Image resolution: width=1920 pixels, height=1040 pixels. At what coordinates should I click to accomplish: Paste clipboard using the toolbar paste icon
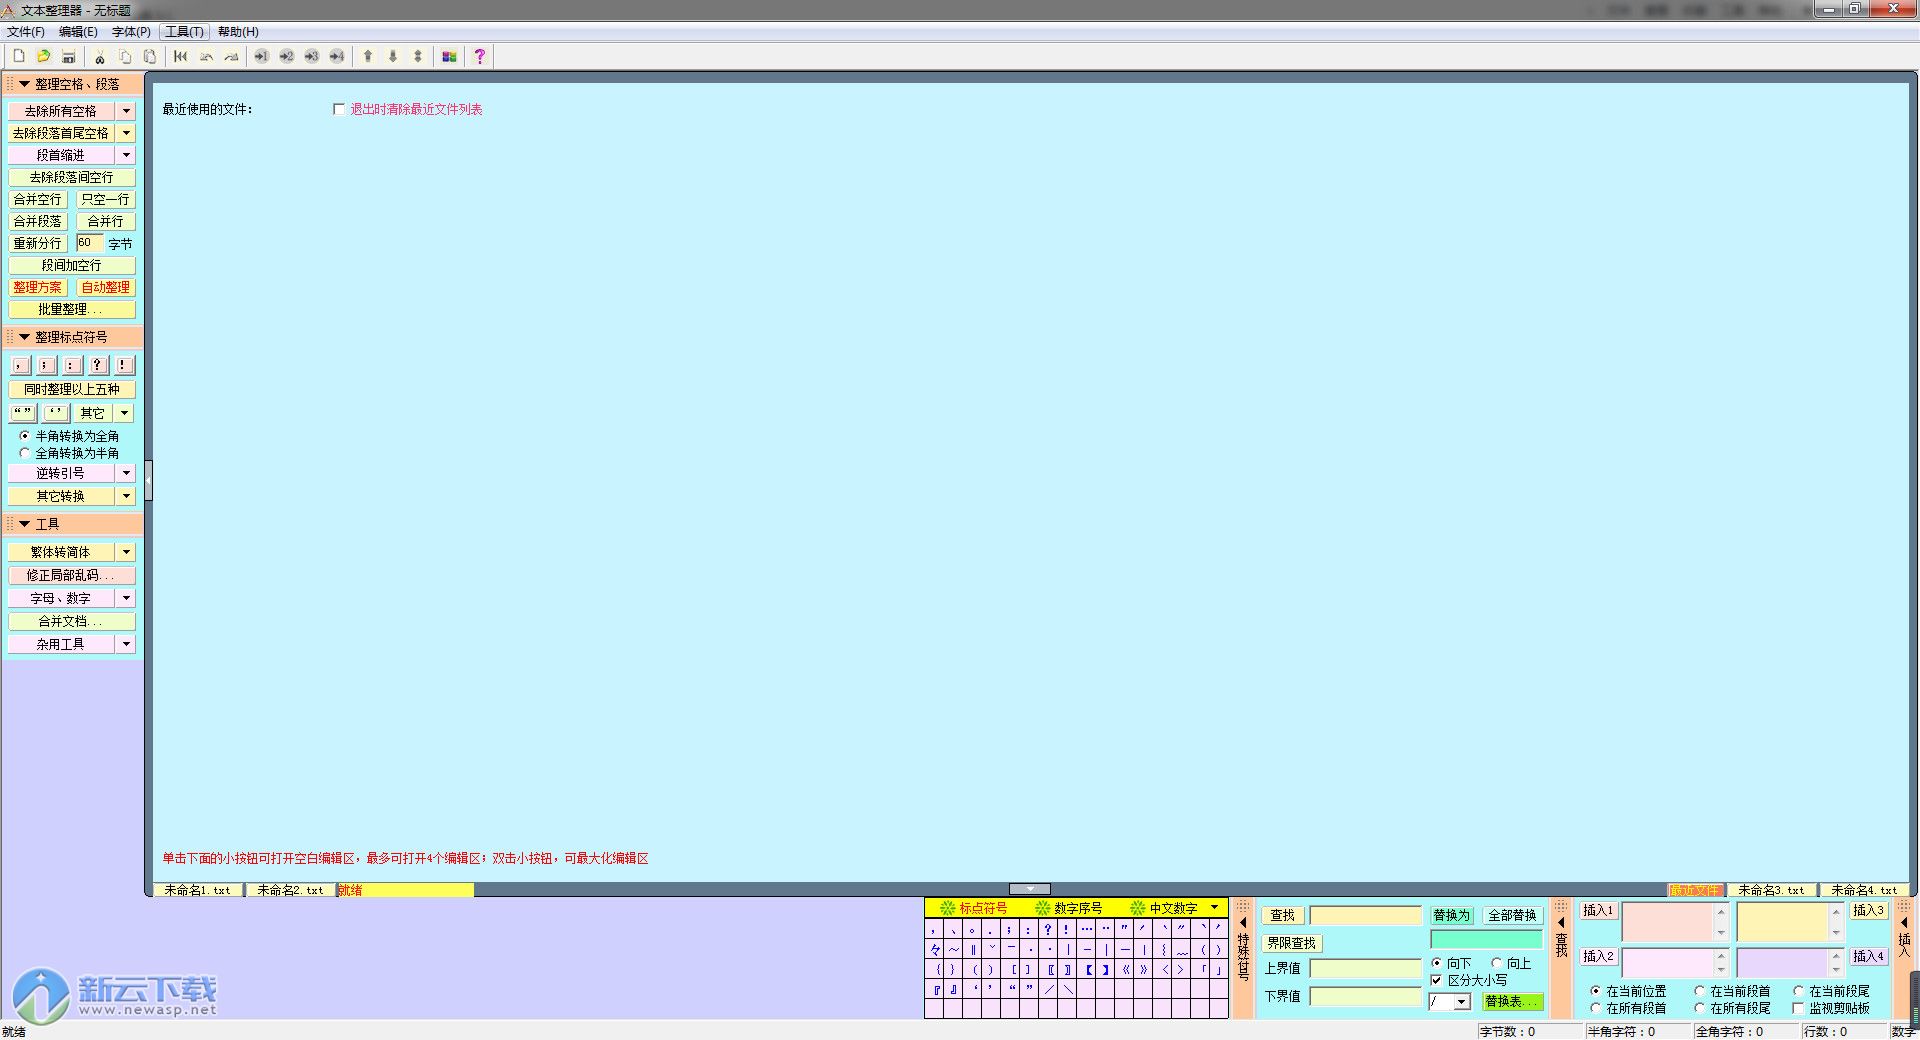[x=150, y=56]
